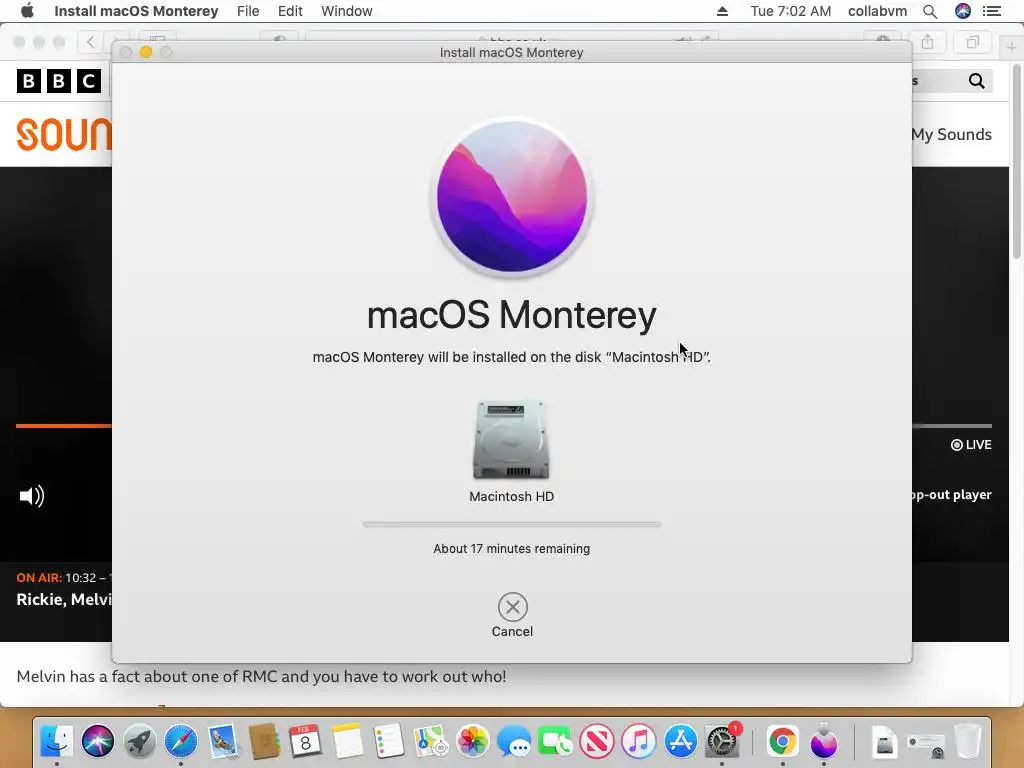Screen dimensions: 1024x768
Task: Open Calendar from the Dock
Action: tap(305, 741)
